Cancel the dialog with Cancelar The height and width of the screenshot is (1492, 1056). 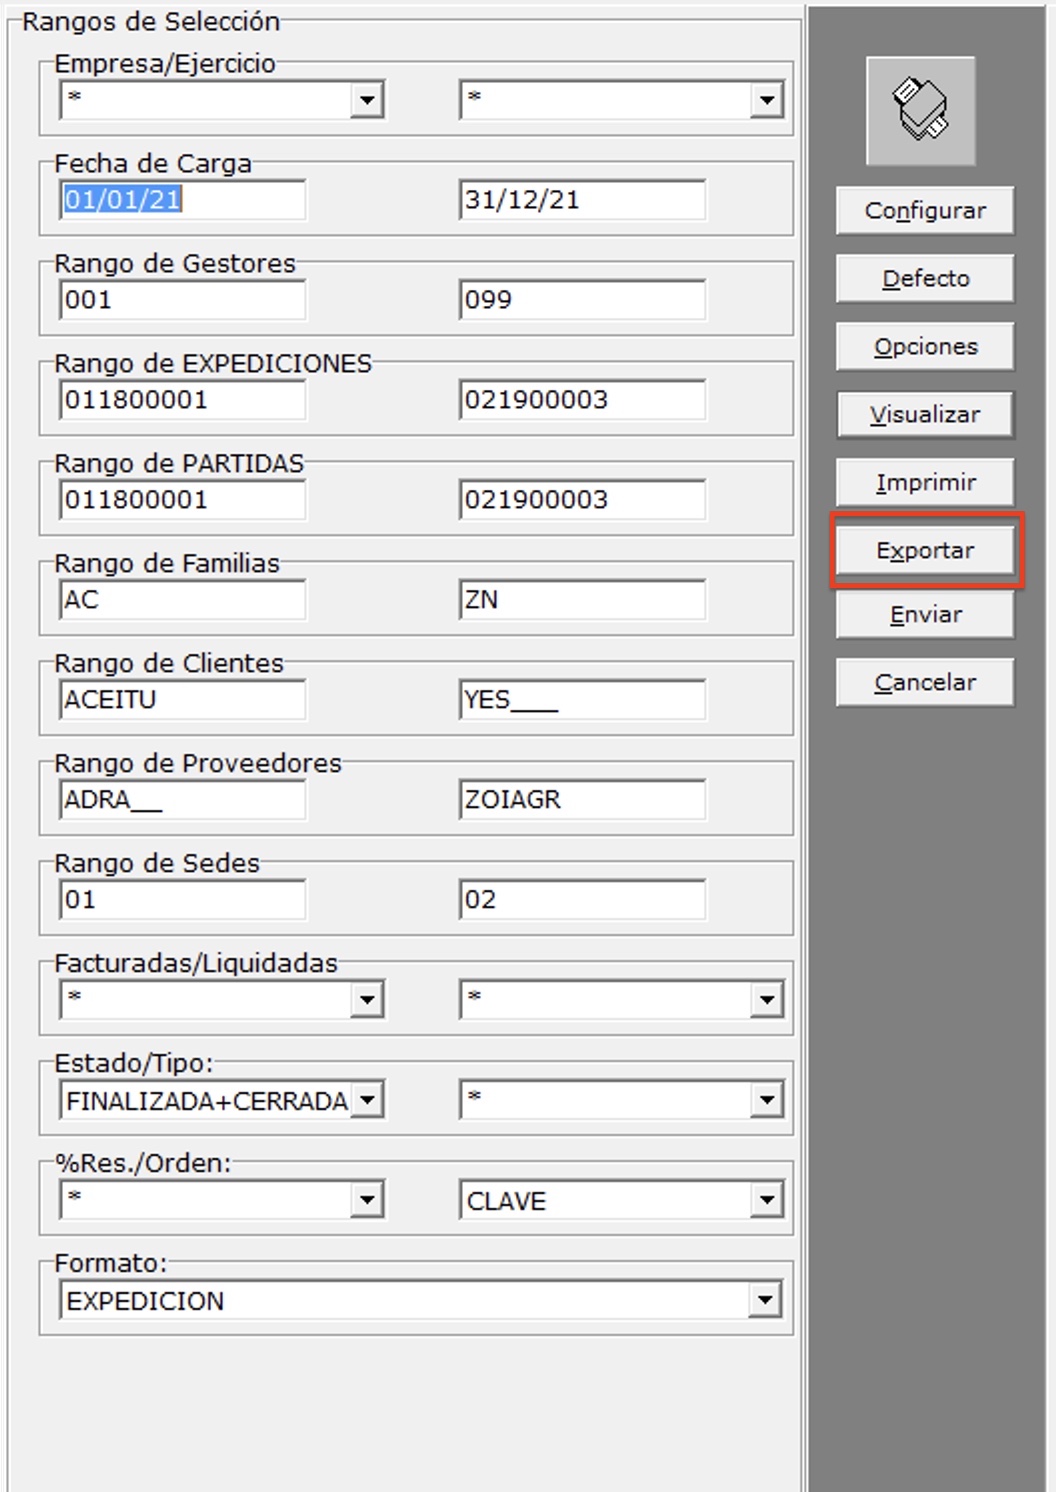[924, 683]
